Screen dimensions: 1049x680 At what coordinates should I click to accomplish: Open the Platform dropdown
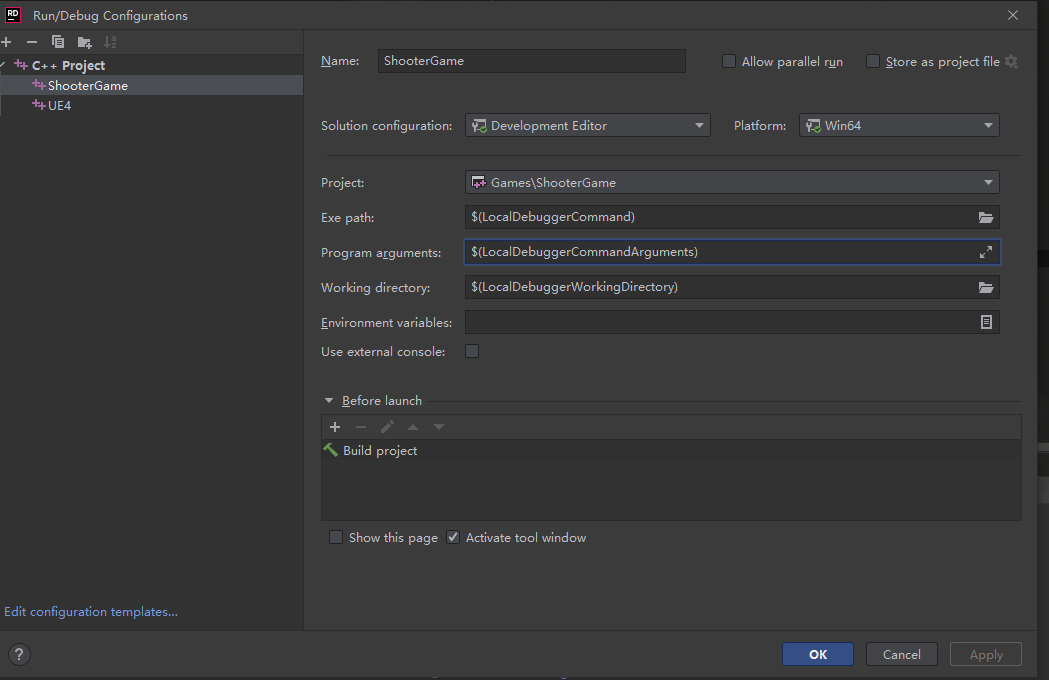coord(899,125)
